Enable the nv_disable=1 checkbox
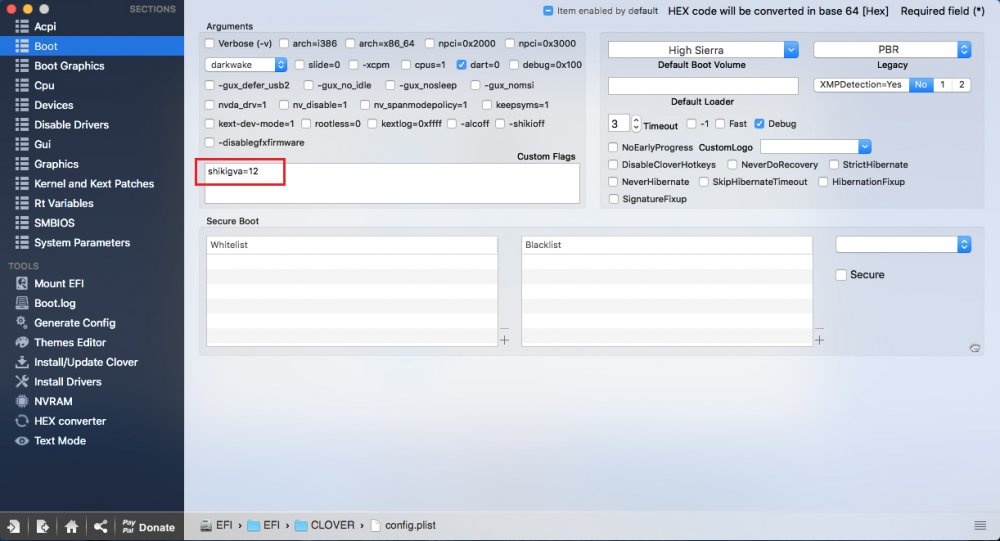Screen dimensions: 1000x541 (284, 105)
